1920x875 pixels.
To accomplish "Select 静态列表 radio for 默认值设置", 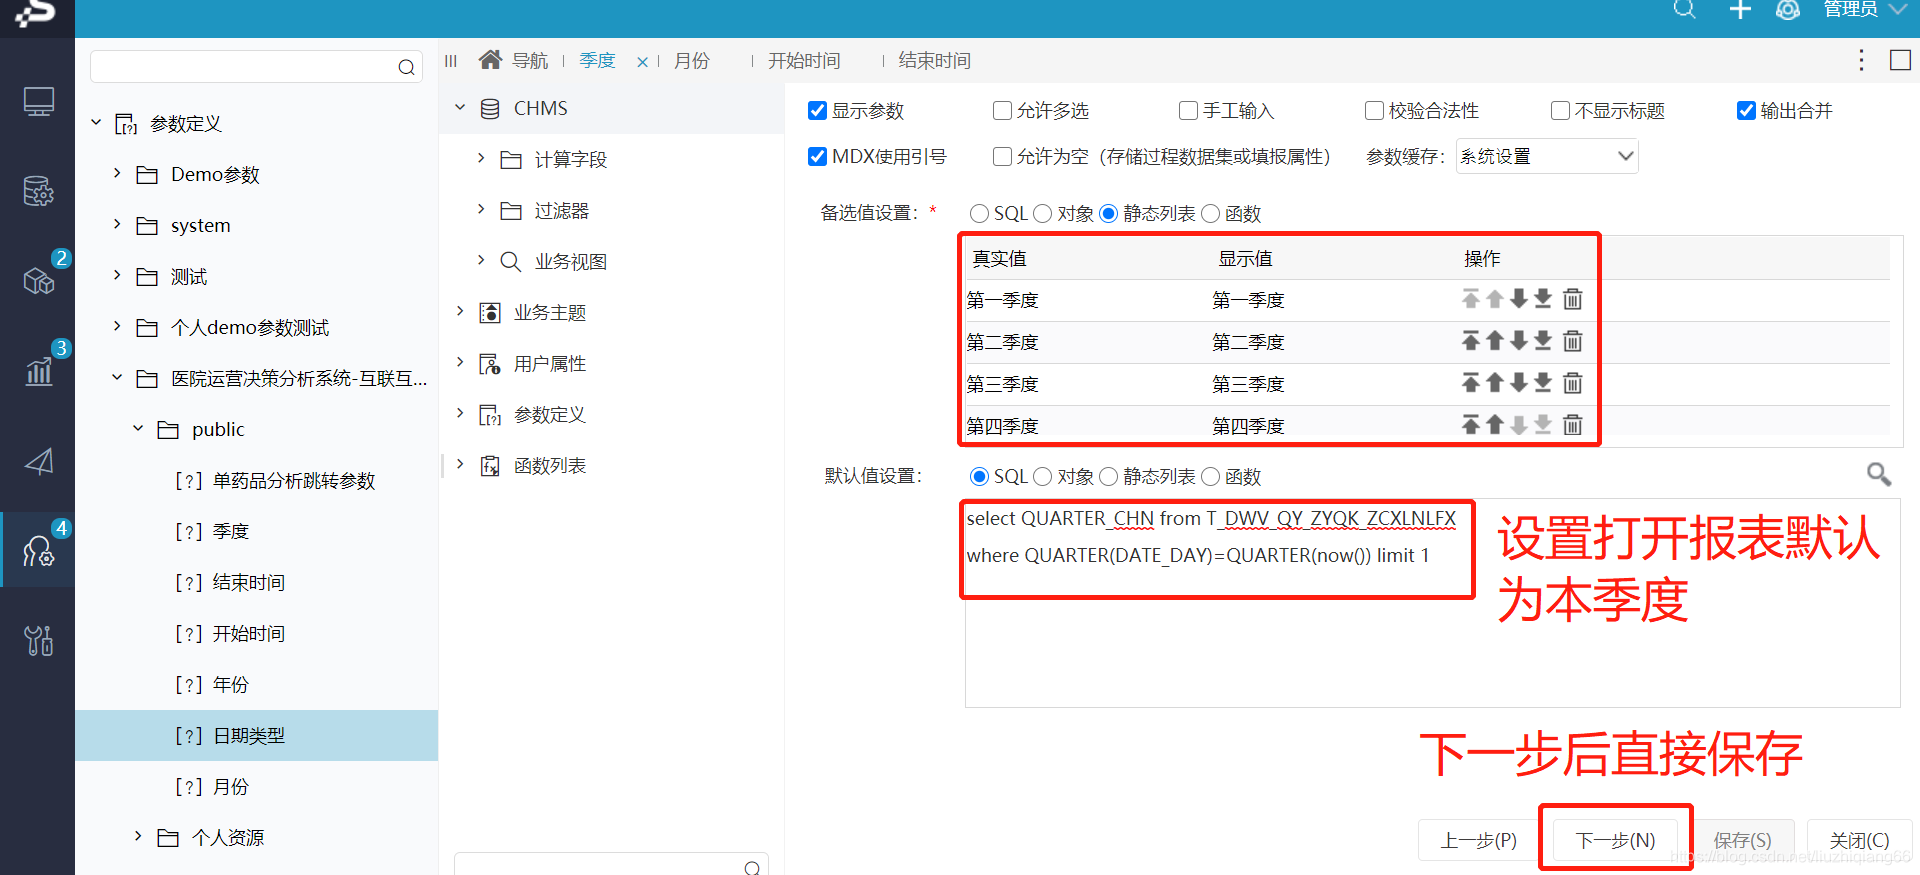I will click(x=1108, y=476).
